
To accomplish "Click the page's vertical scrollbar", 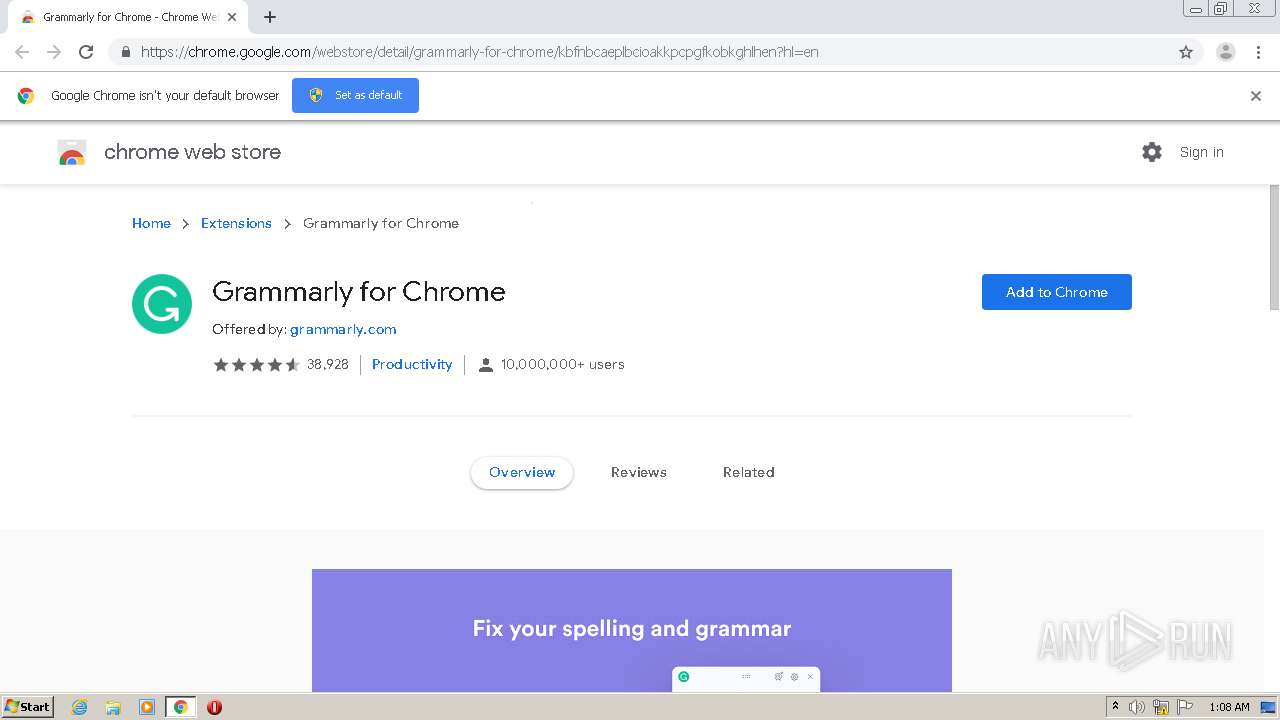I will 1274,250.
